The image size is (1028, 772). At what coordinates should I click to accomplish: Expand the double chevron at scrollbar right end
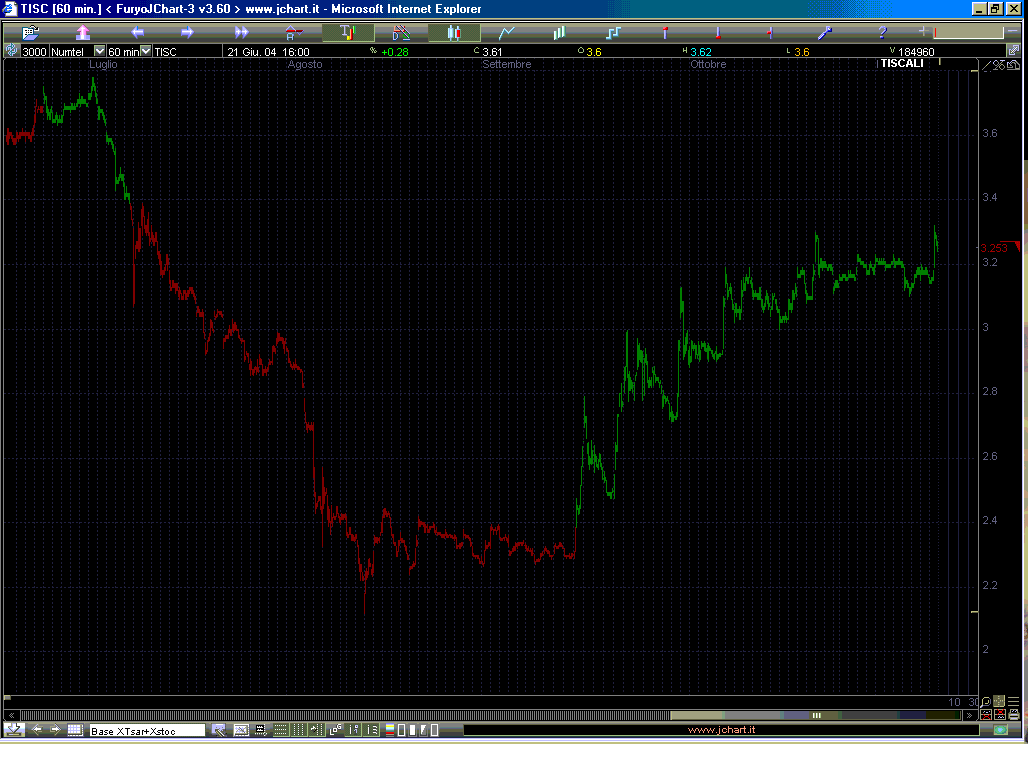[968, 715]
